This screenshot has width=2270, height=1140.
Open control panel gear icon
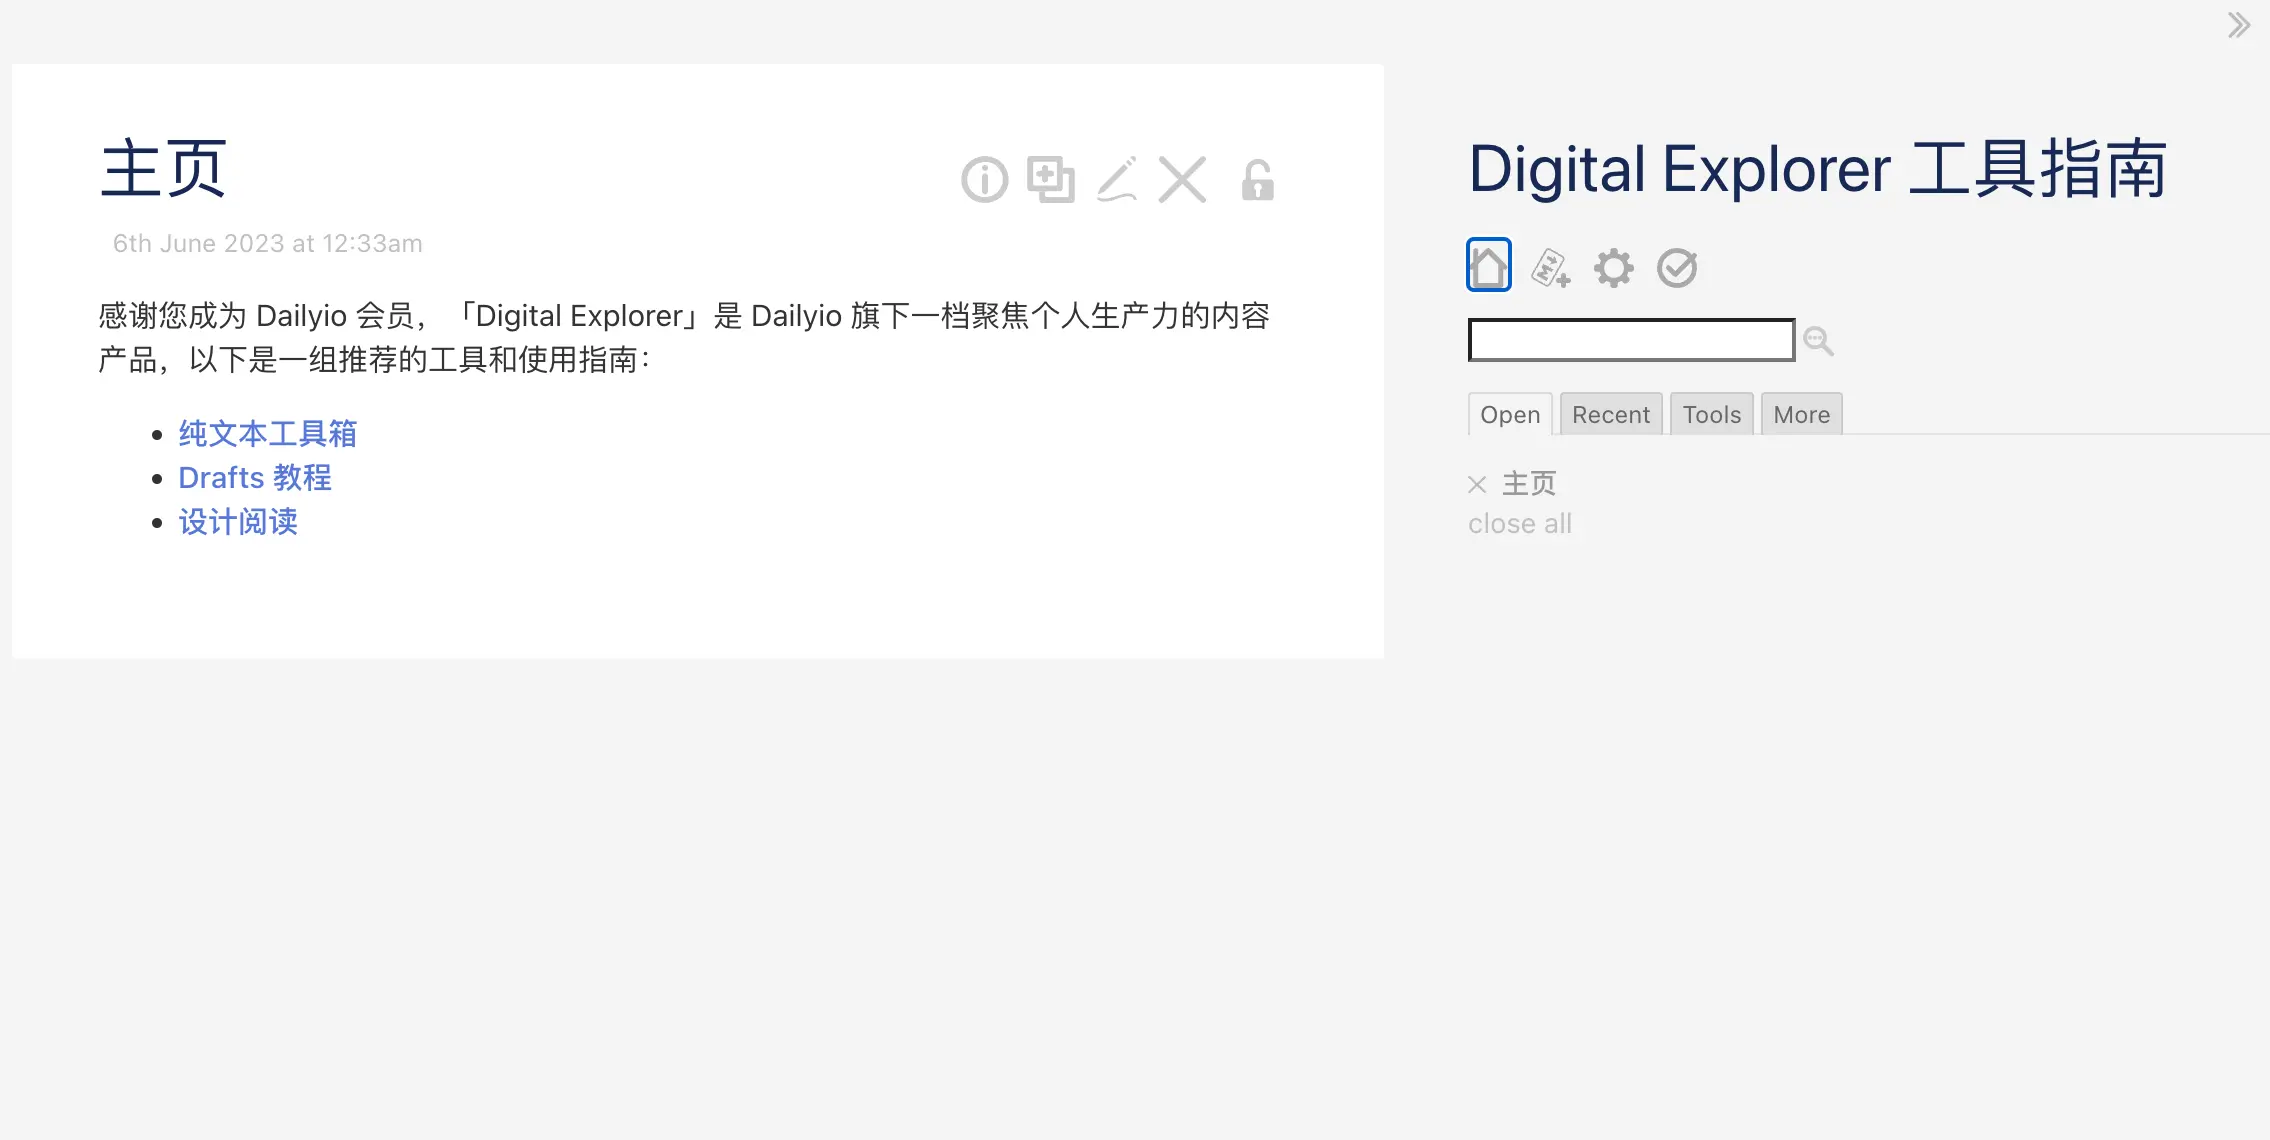[x=1613, y=268]
